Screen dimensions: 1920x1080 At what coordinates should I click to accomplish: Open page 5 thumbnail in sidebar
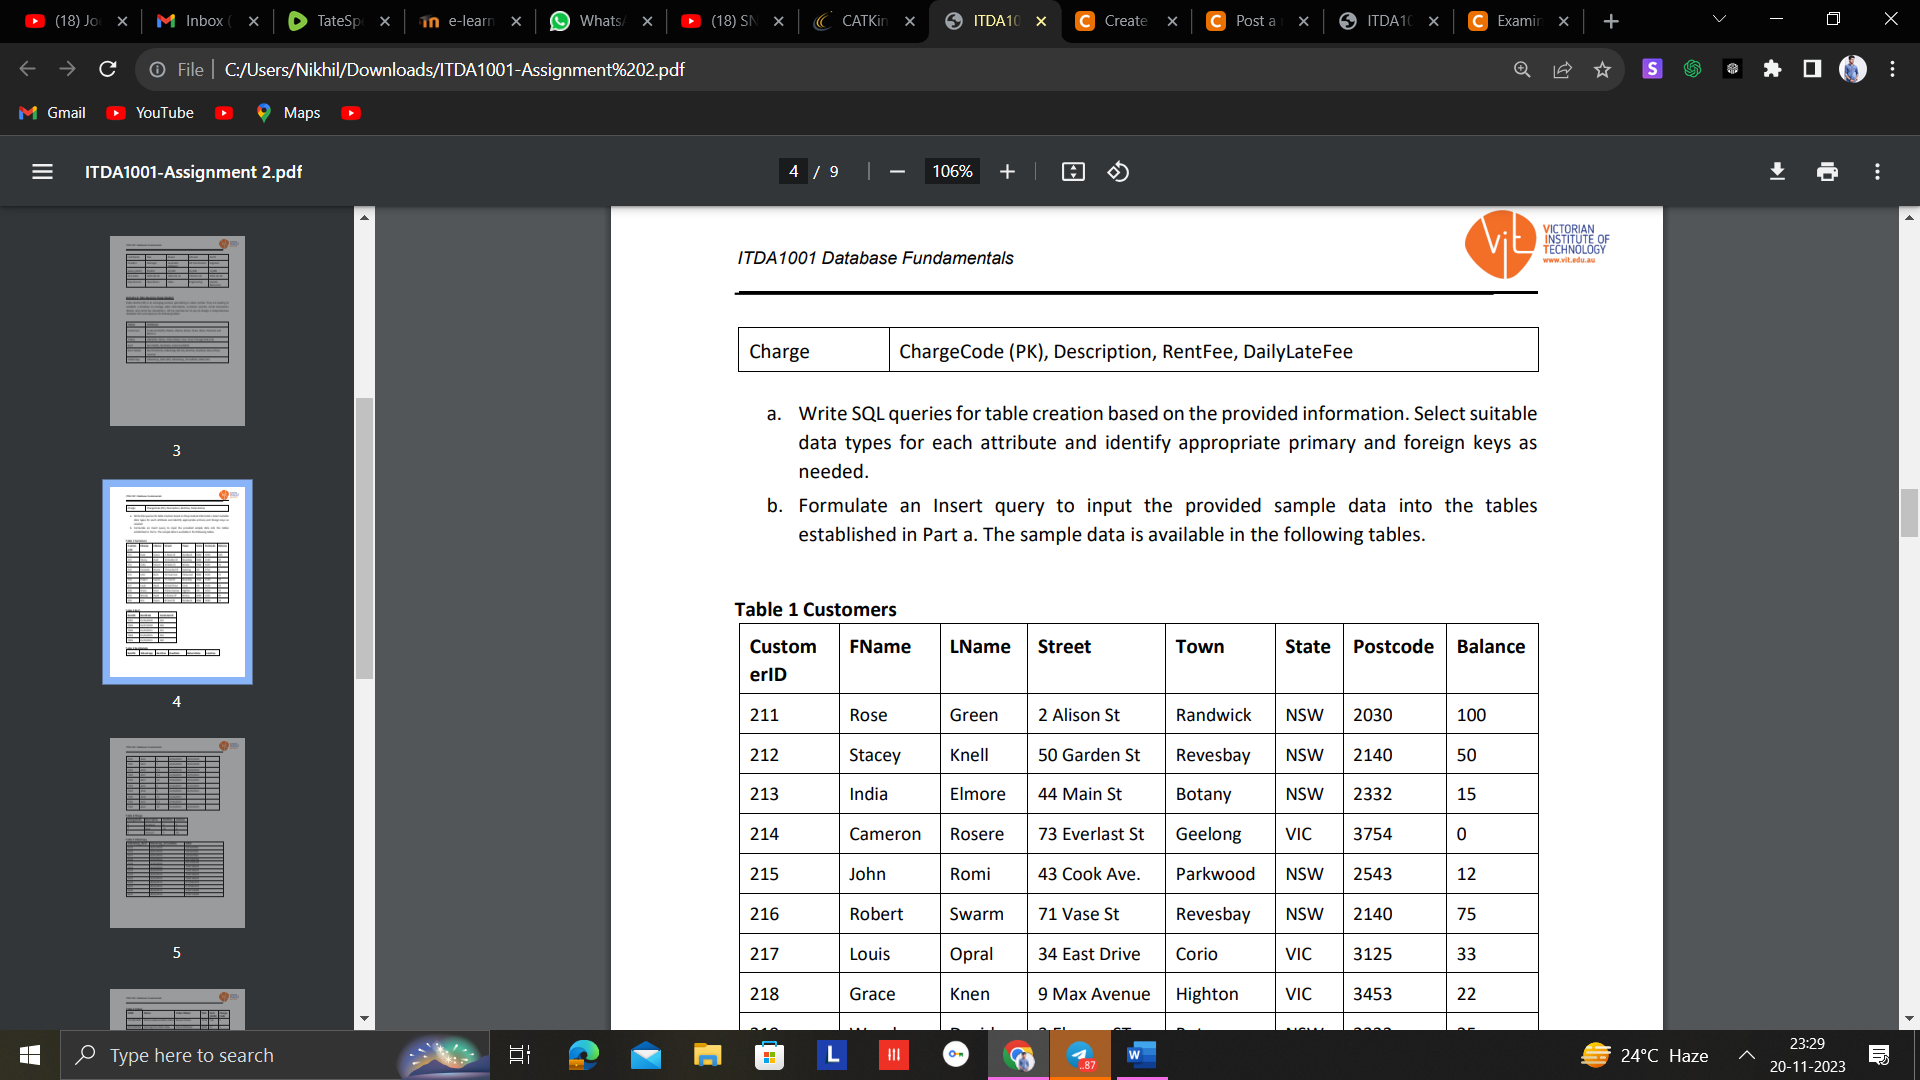click(176, 832)
